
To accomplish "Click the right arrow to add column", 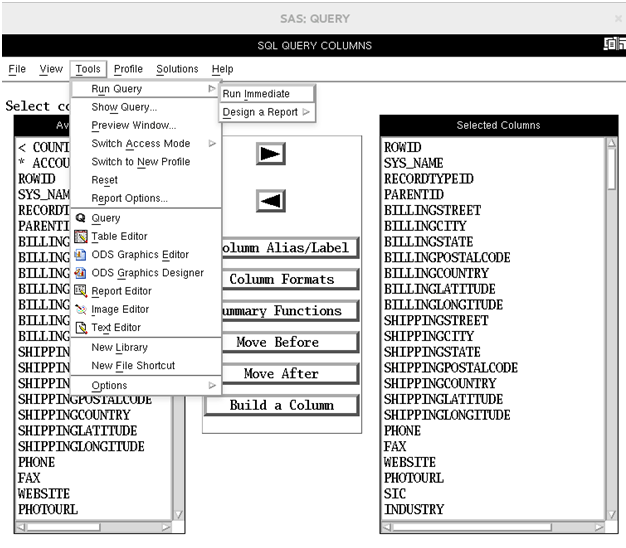I will tap(271, 154).
